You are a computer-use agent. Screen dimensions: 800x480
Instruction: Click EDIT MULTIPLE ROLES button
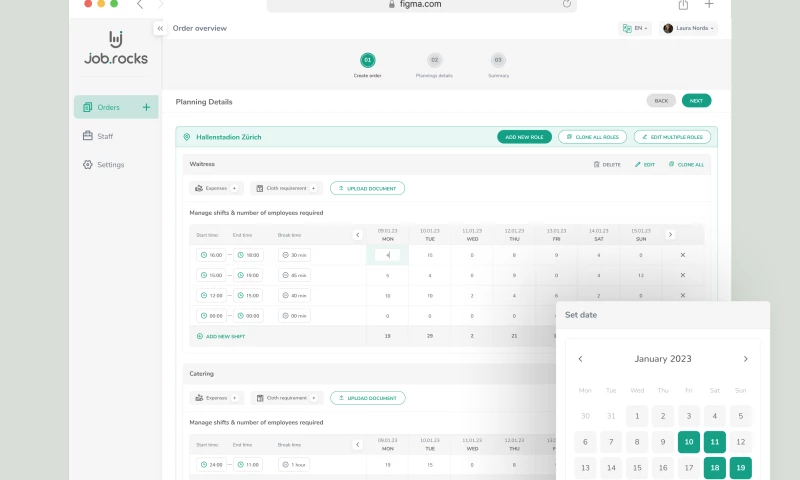(x=672, y=137)
